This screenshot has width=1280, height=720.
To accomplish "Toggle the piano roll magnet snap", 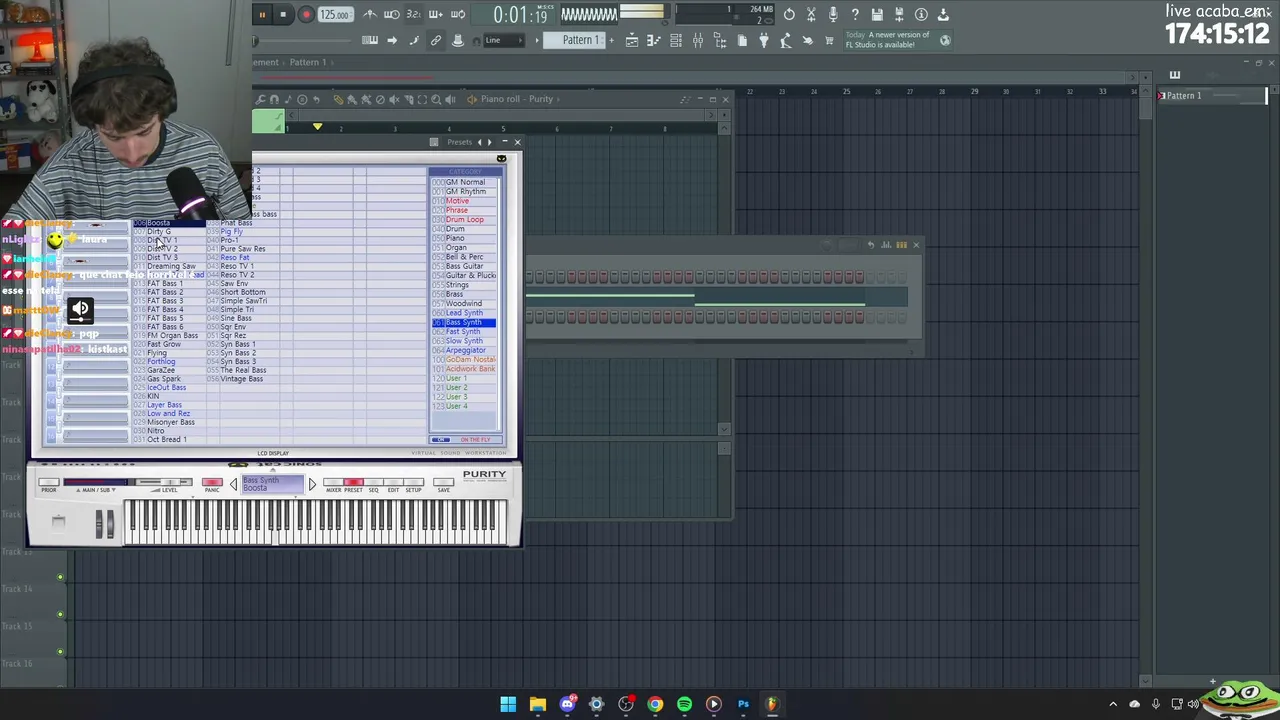I will (274, 99).
